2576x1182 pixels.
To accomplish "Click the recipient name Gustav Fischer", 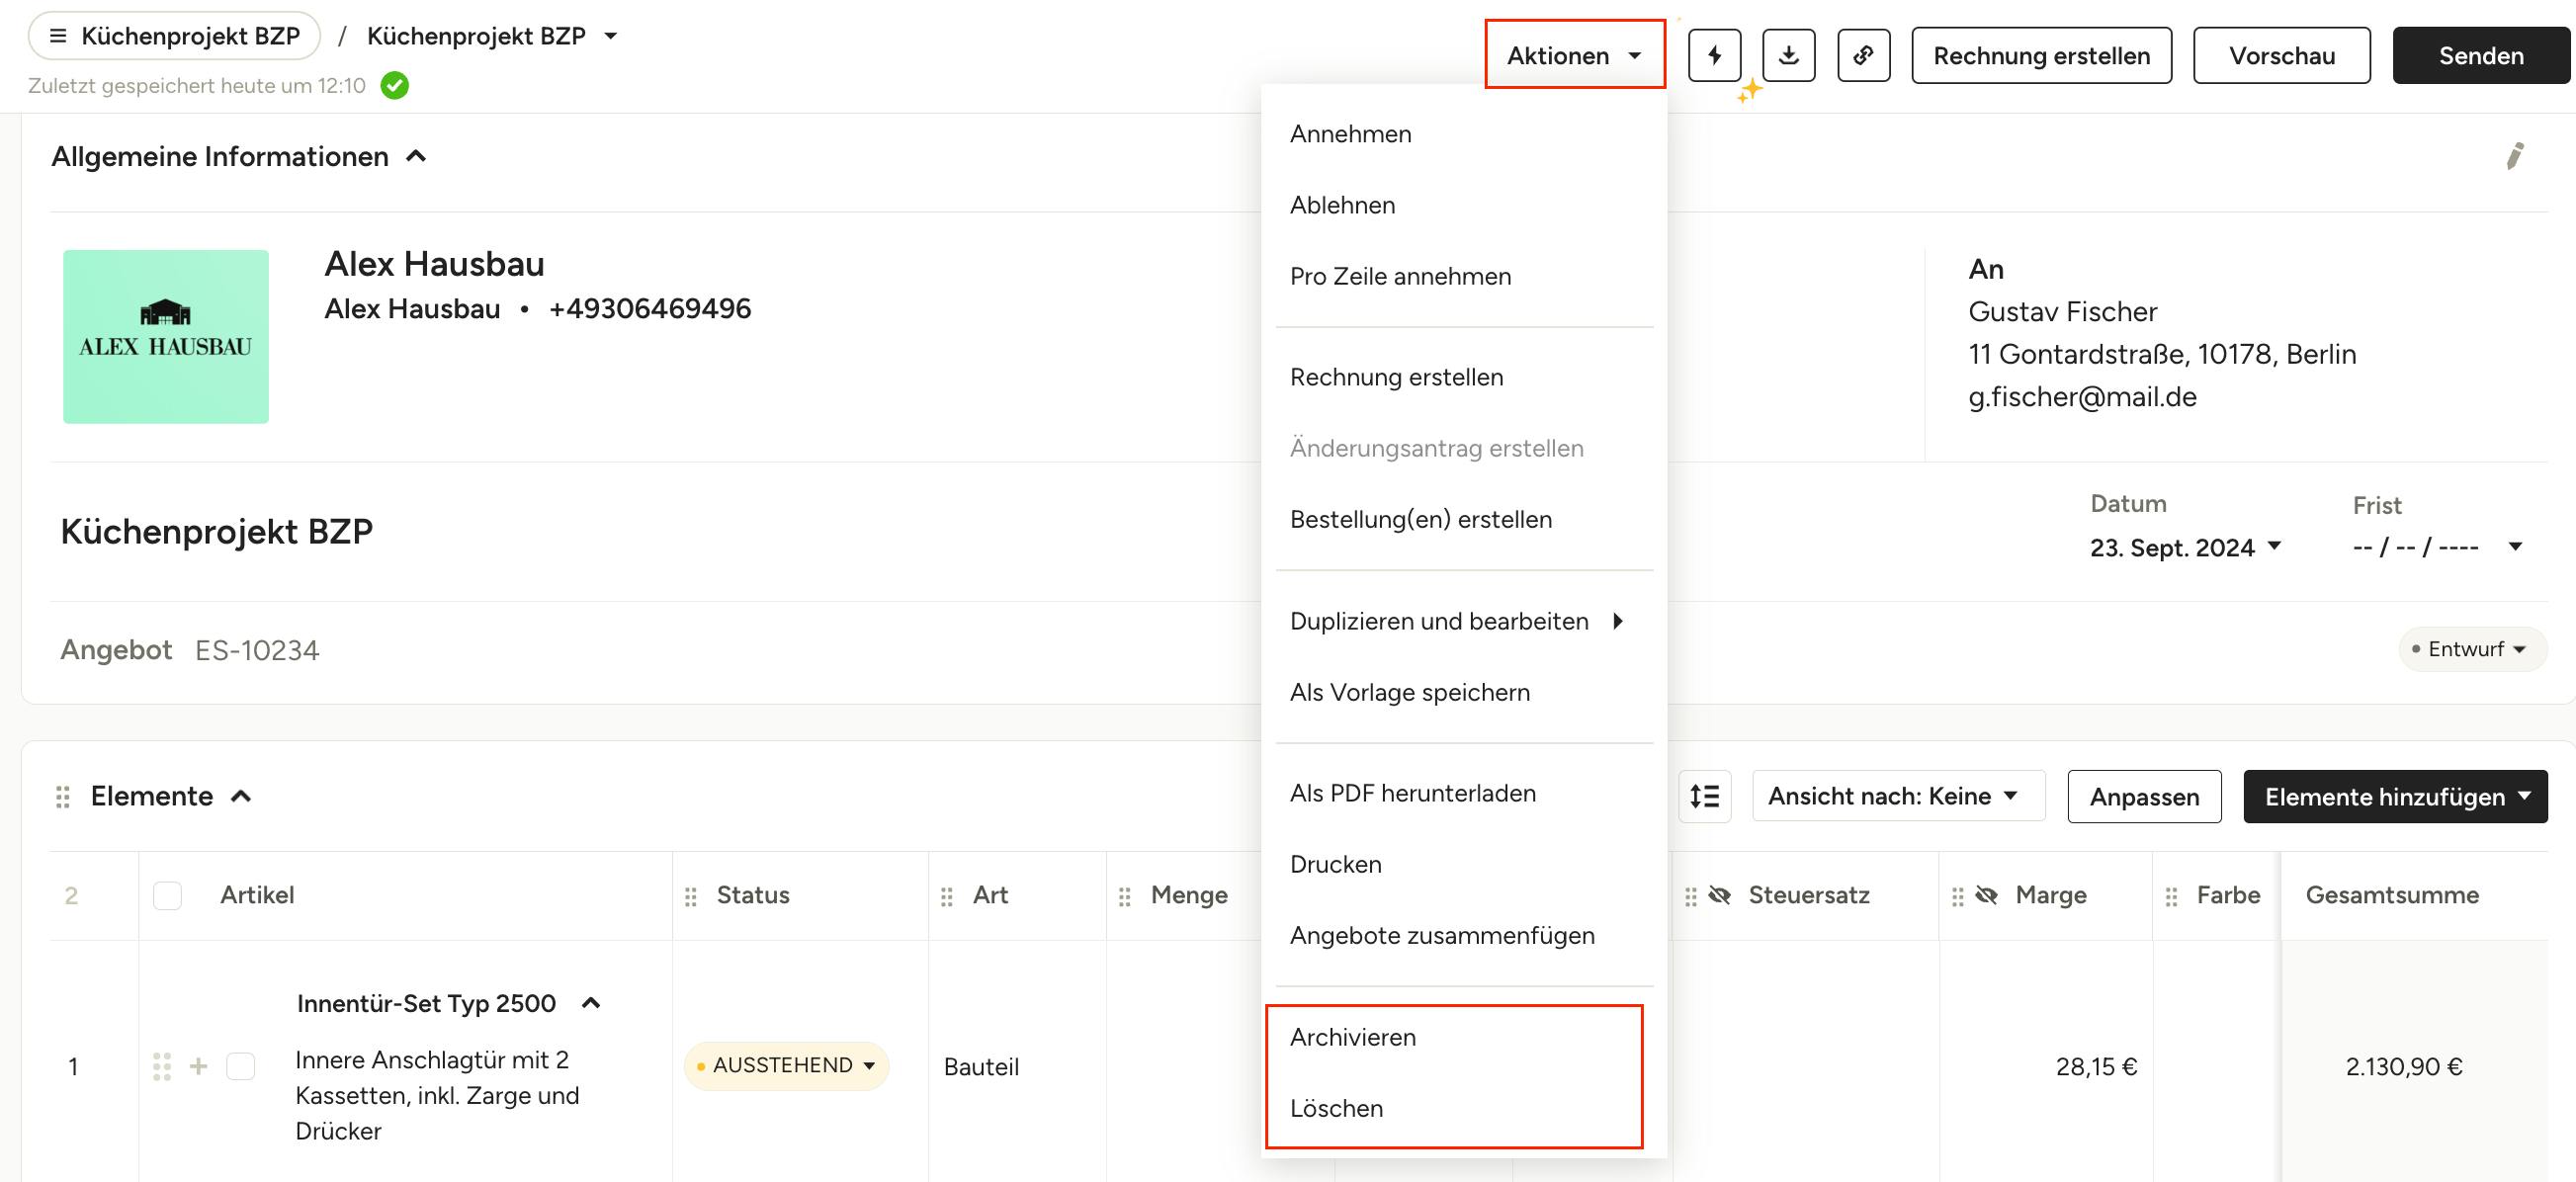I will coord(2062,311).
